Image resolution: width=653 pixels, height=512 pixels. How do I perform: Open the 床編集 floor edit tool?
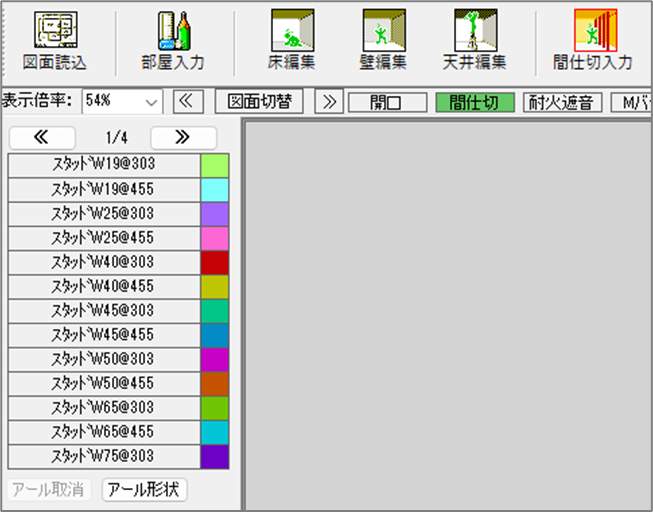292,40
